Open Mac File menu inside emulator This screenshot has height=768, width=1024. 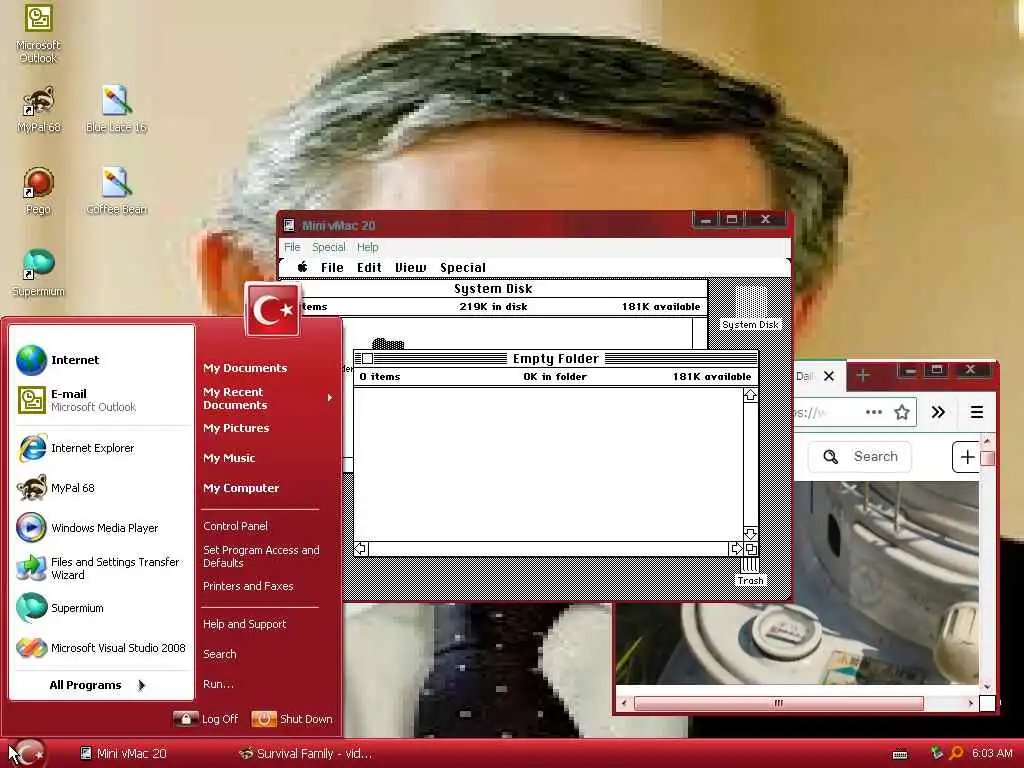(x=332, y=267)
